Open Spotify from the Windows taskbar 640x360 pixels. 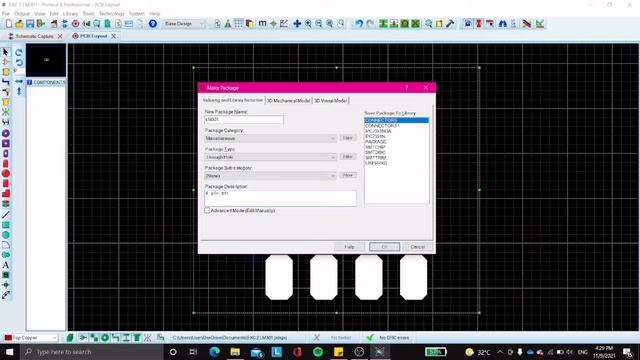click(318, 351)
